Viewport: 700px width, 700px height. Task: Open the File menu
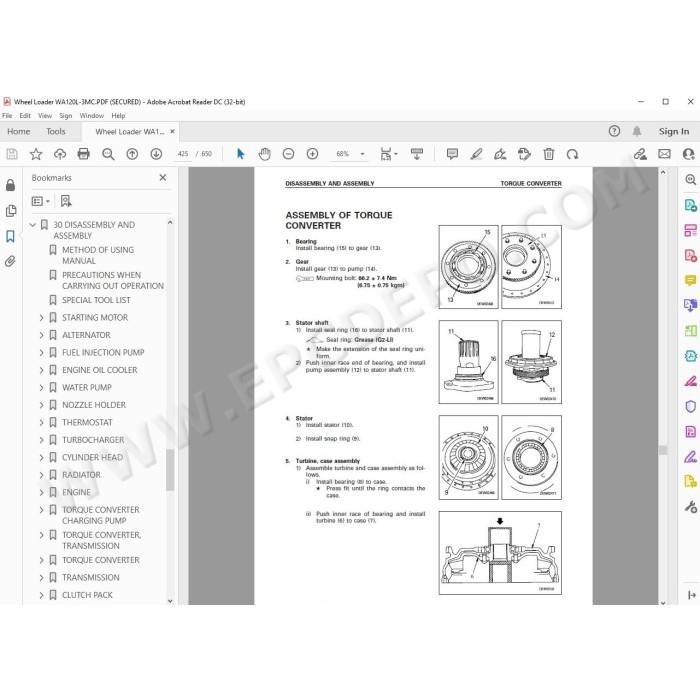pyautogui.click(x=7, y=116)
